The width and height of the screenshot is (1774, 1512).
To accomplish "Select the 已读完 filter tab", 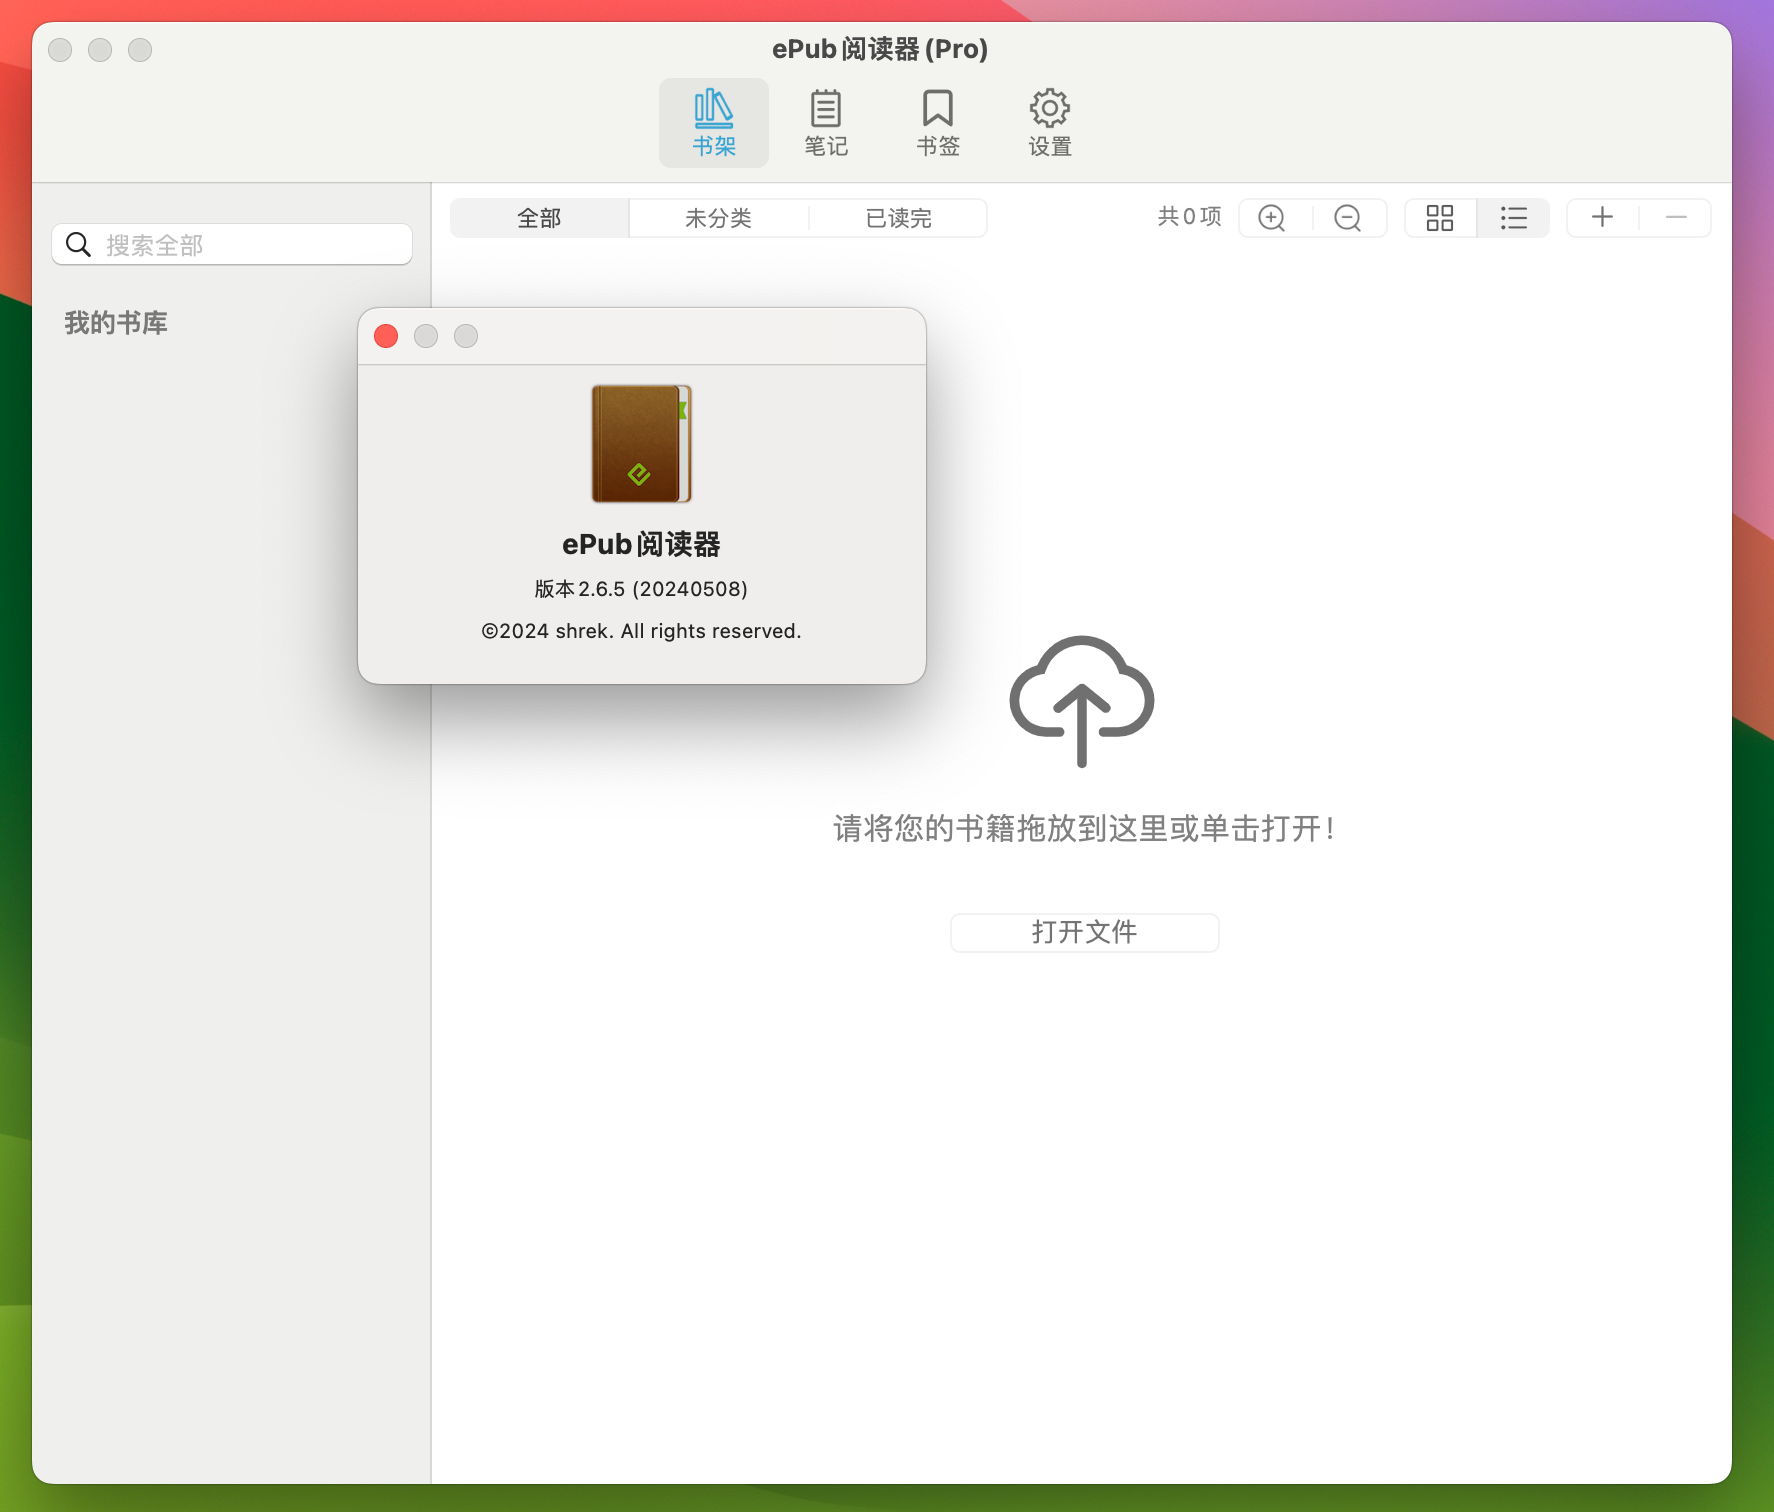I will click(x=898, y=218).
